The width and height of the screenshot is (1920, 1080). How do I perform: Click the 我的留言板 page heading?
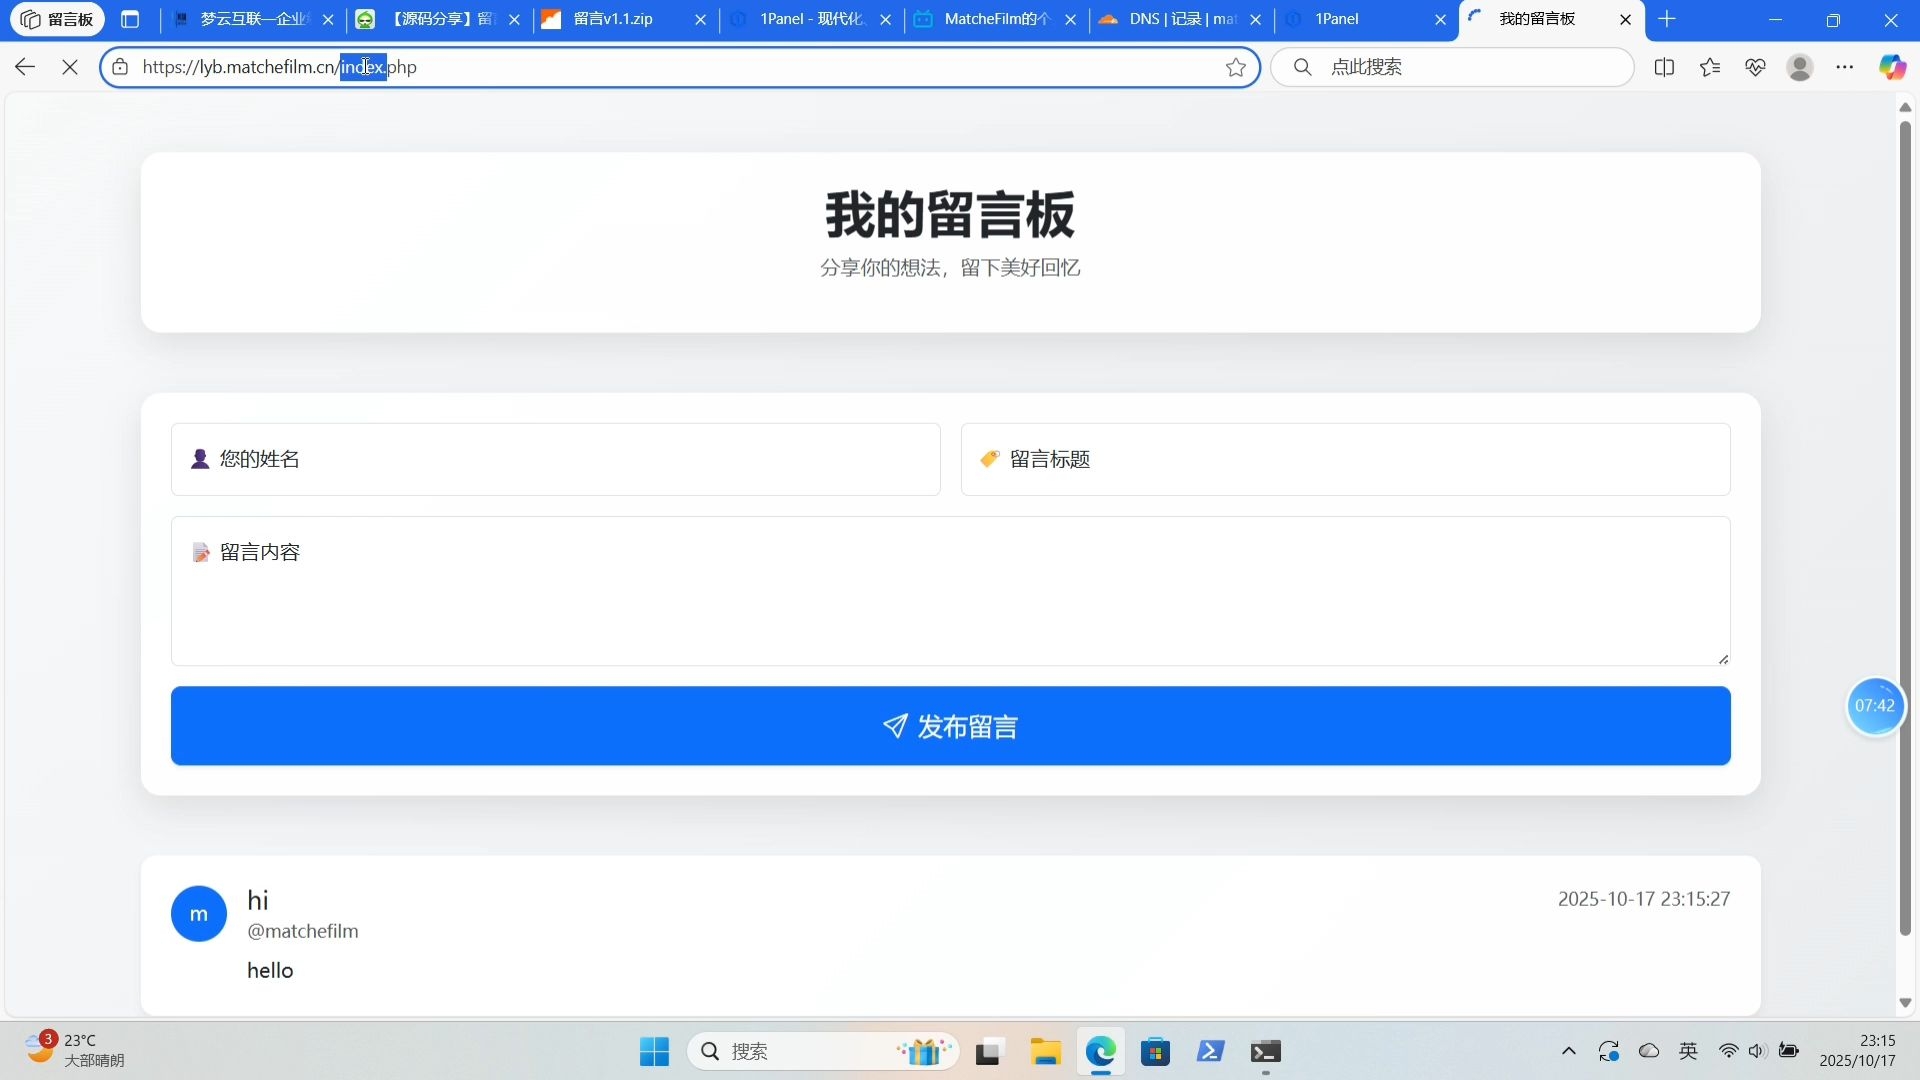tap(950, 214)
